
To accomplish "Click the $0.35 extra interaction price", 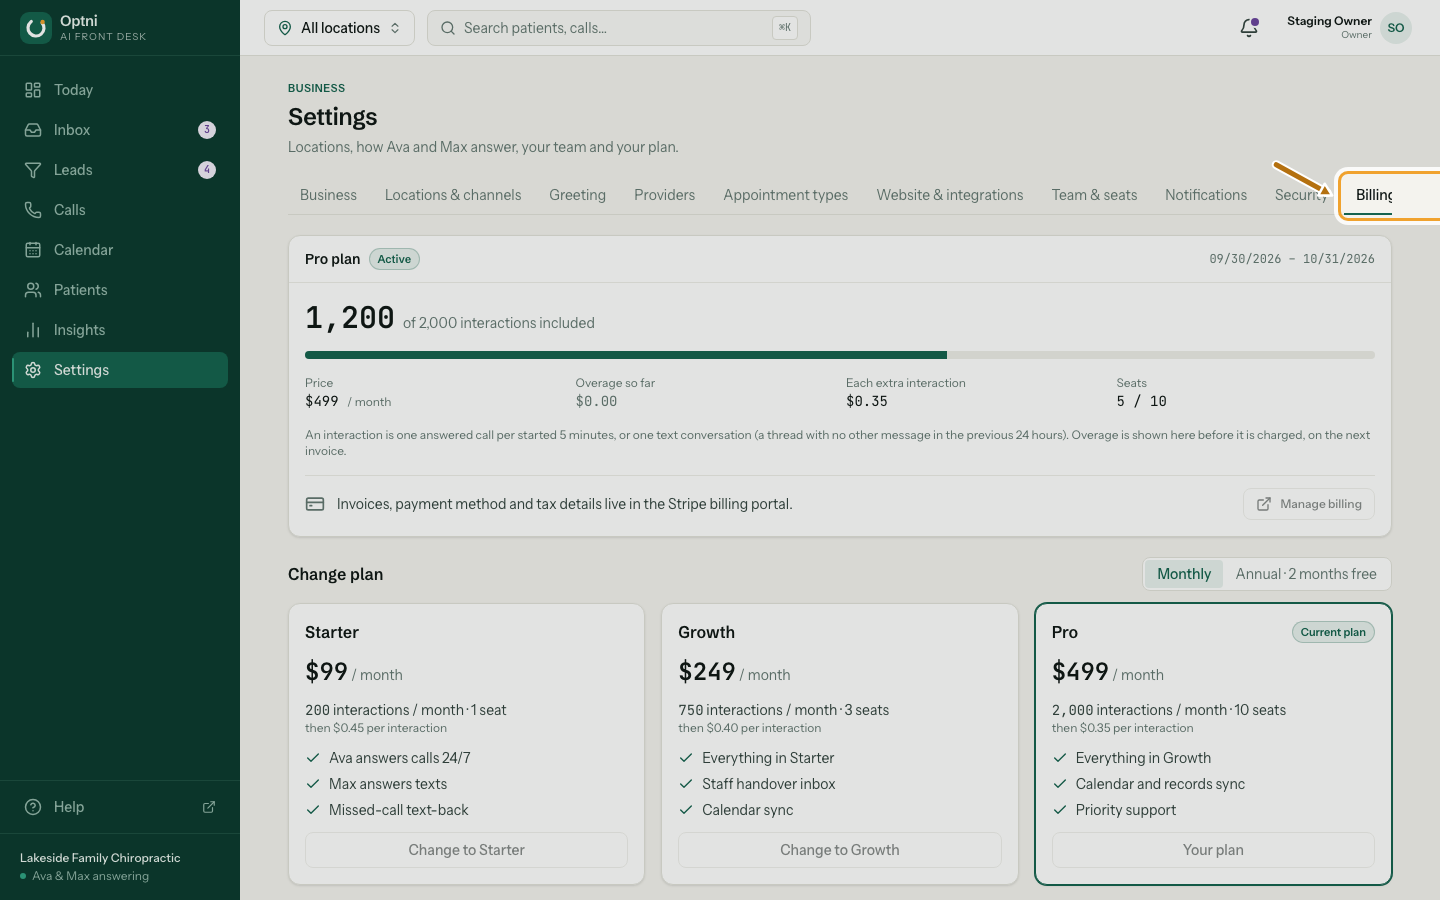I will click(x=867, y=401).
